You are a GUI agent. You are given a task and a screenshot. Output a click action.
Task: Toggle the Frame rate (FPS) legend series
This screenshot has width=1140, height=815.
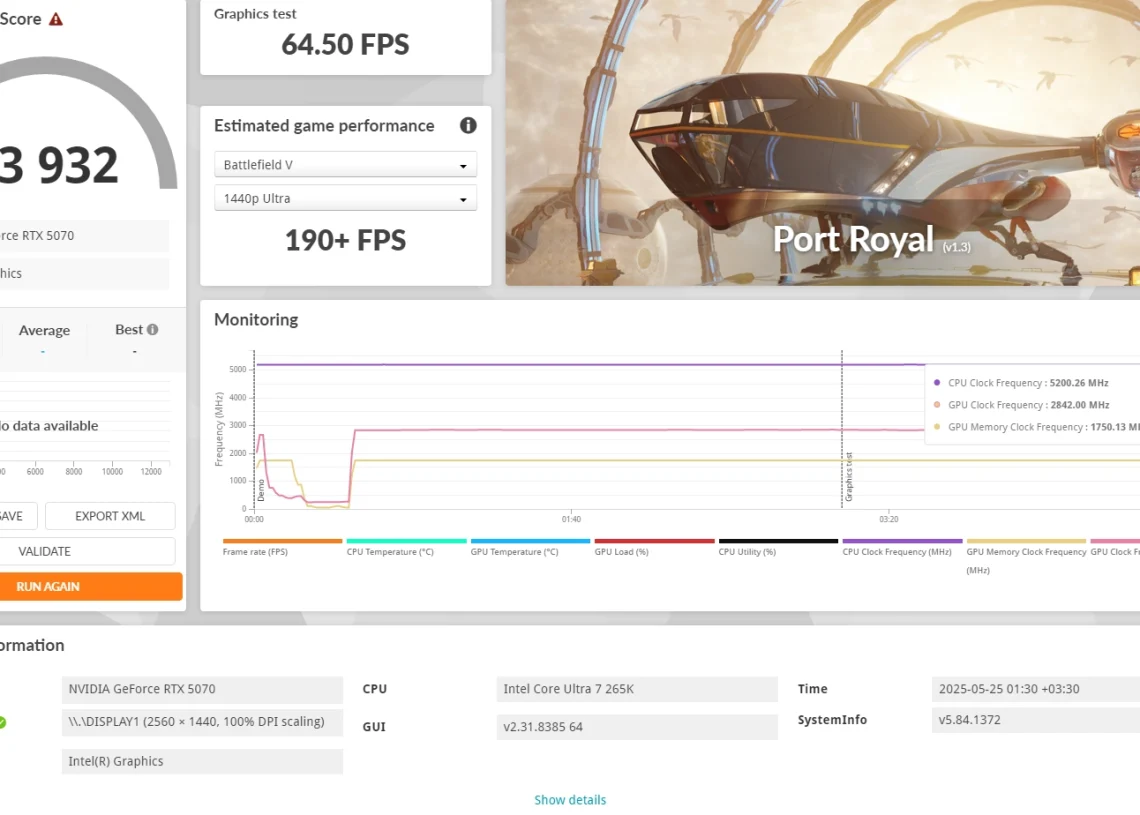pyautogui.click(x=282, y=547)
